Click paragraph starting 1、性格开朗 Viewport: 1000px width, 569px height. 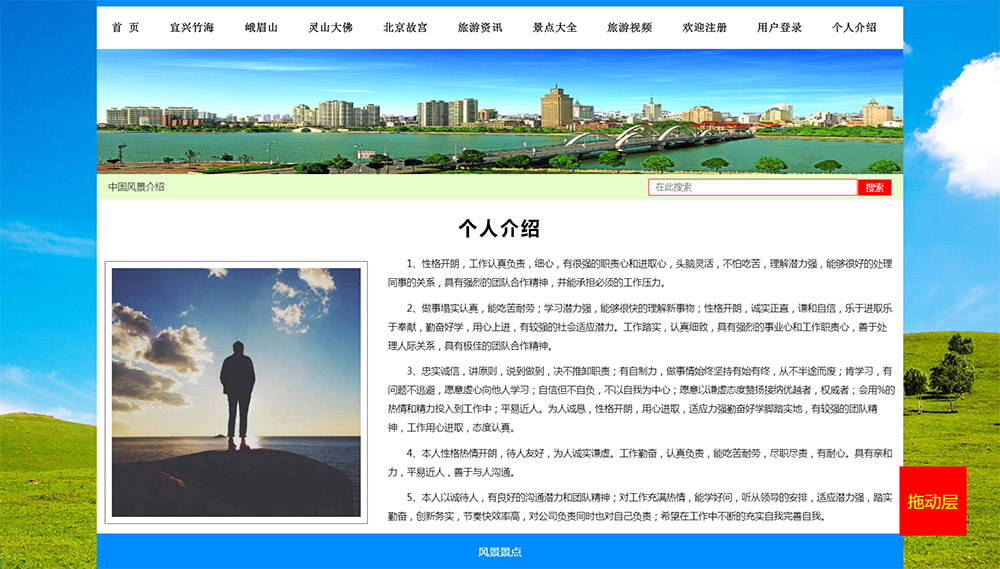pos(641,273)
